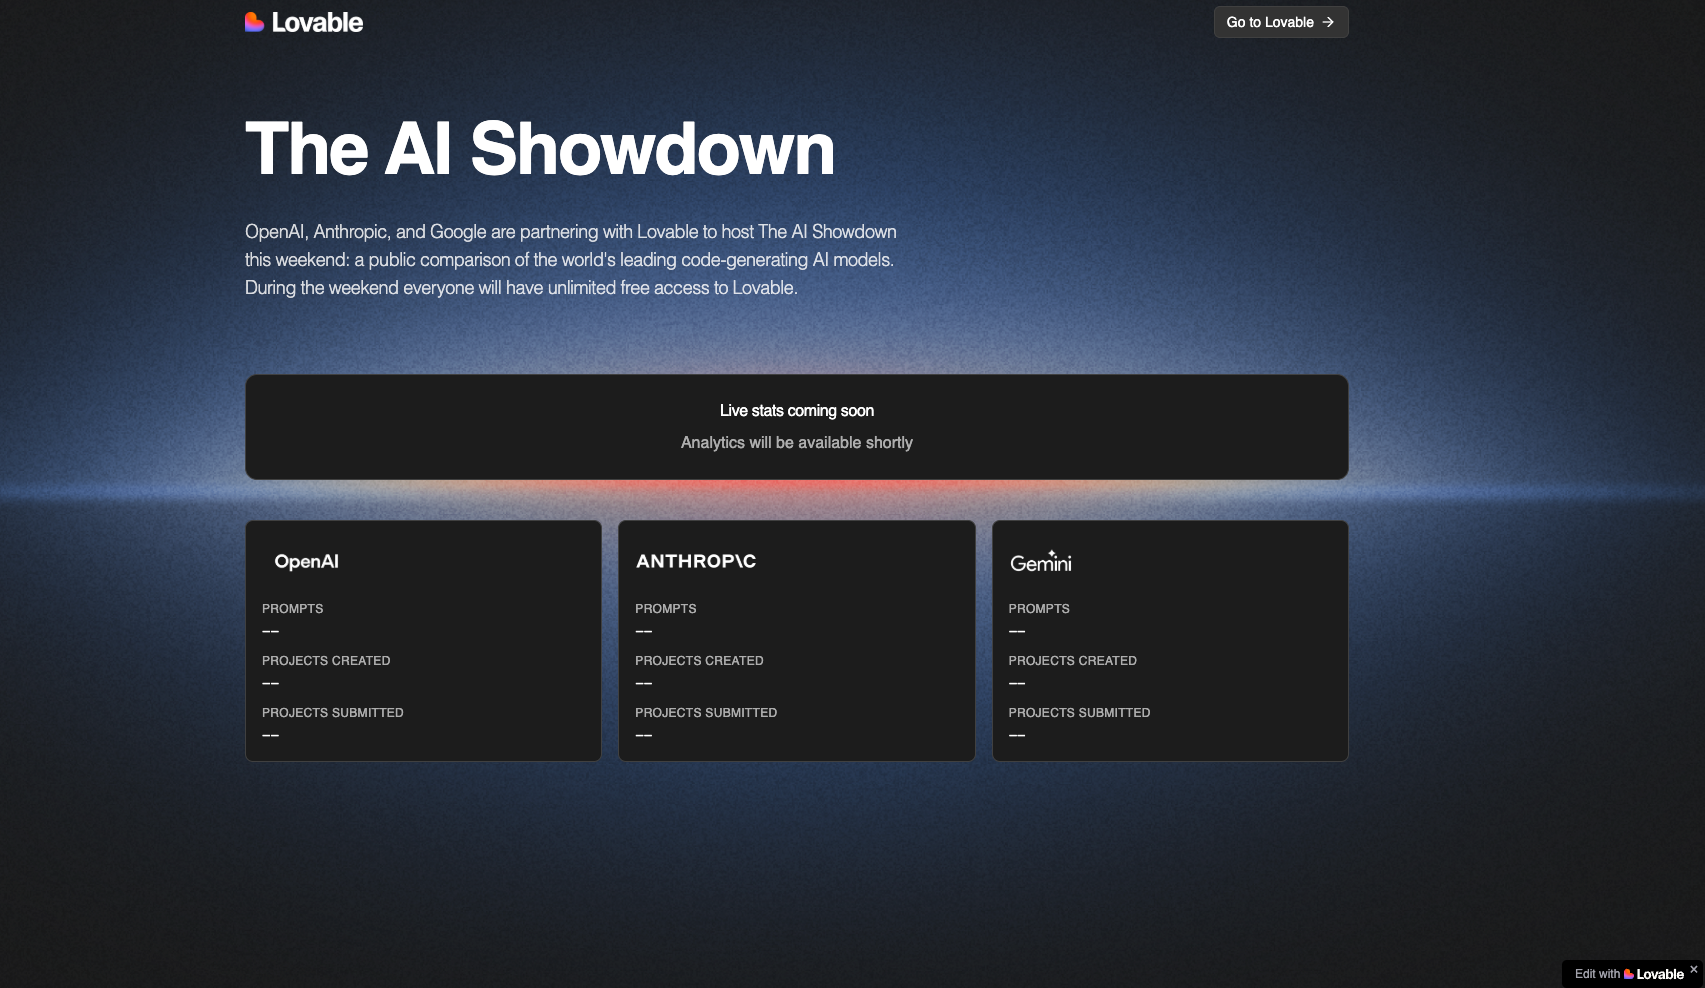Click PROJECTS CREATED label in OpenAI card
Viewport: 1705px width, 988px height.
326,660
